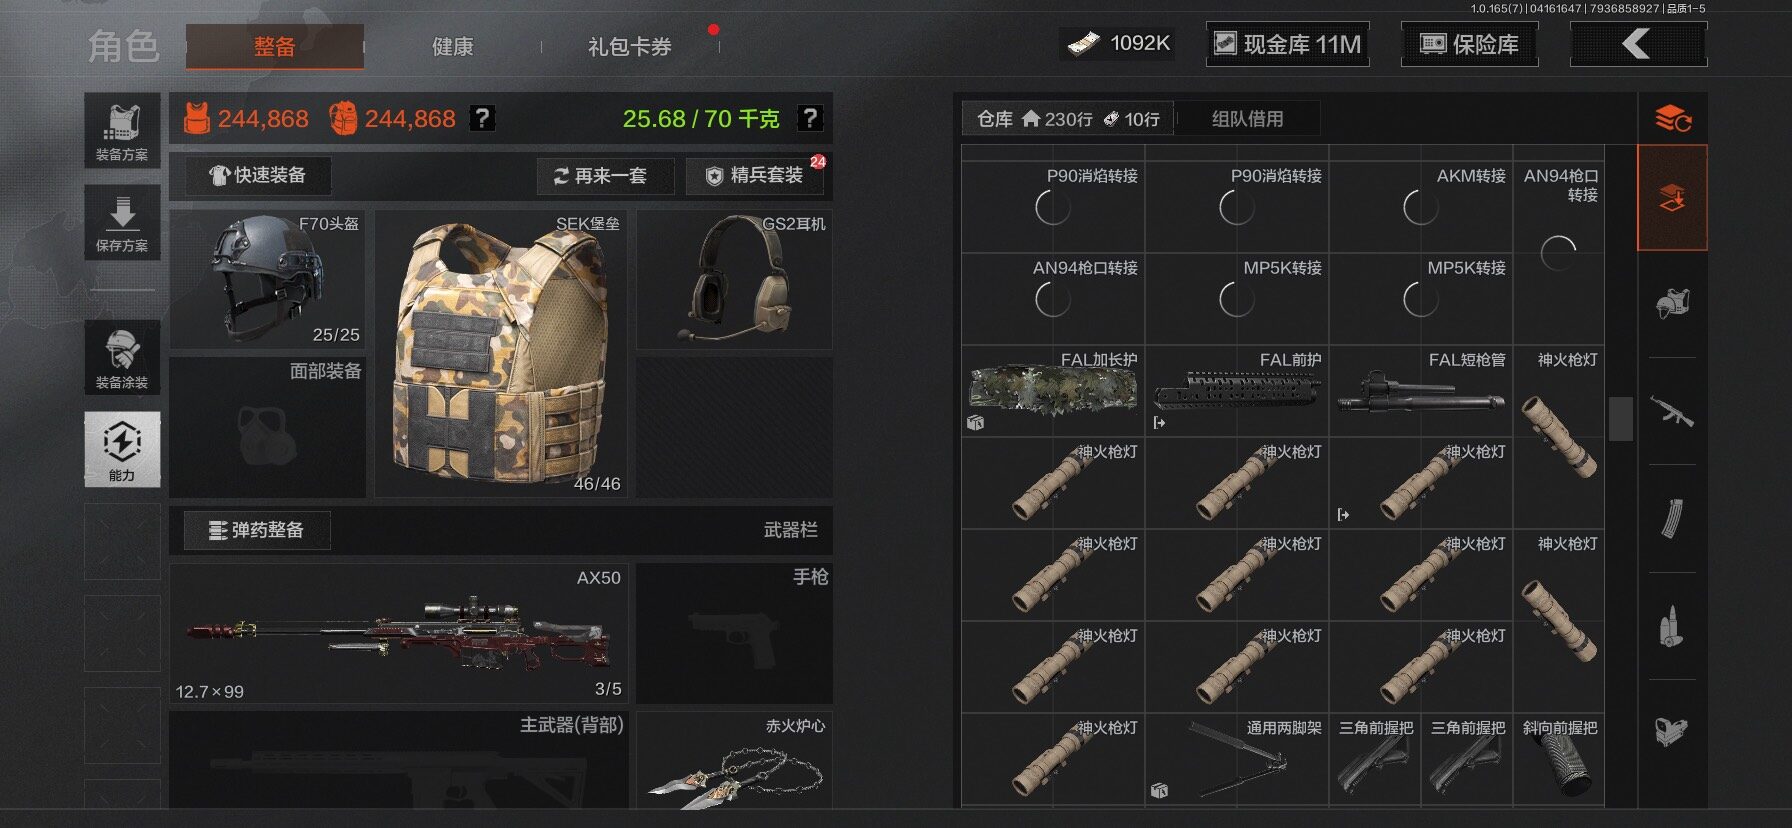Viewport: 1792px width, 828px height.
Task: Click the back arrow button
Action: click(x=1638, y=44)
